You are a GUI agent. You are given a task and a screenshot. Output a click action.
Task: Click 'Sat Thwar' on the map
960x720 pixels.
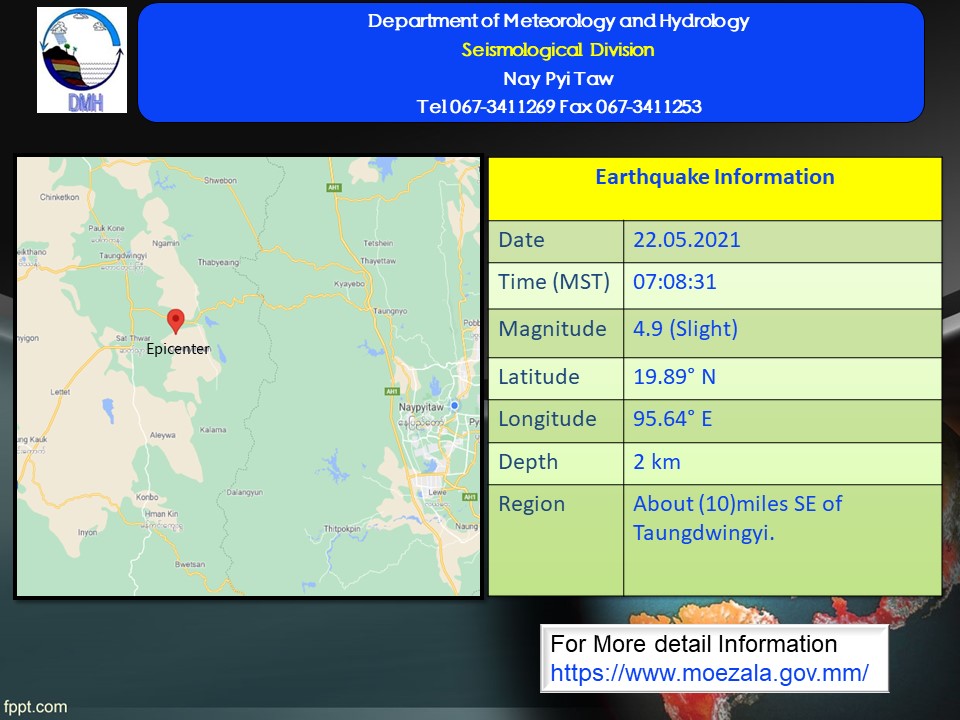(x=133, y=338)
